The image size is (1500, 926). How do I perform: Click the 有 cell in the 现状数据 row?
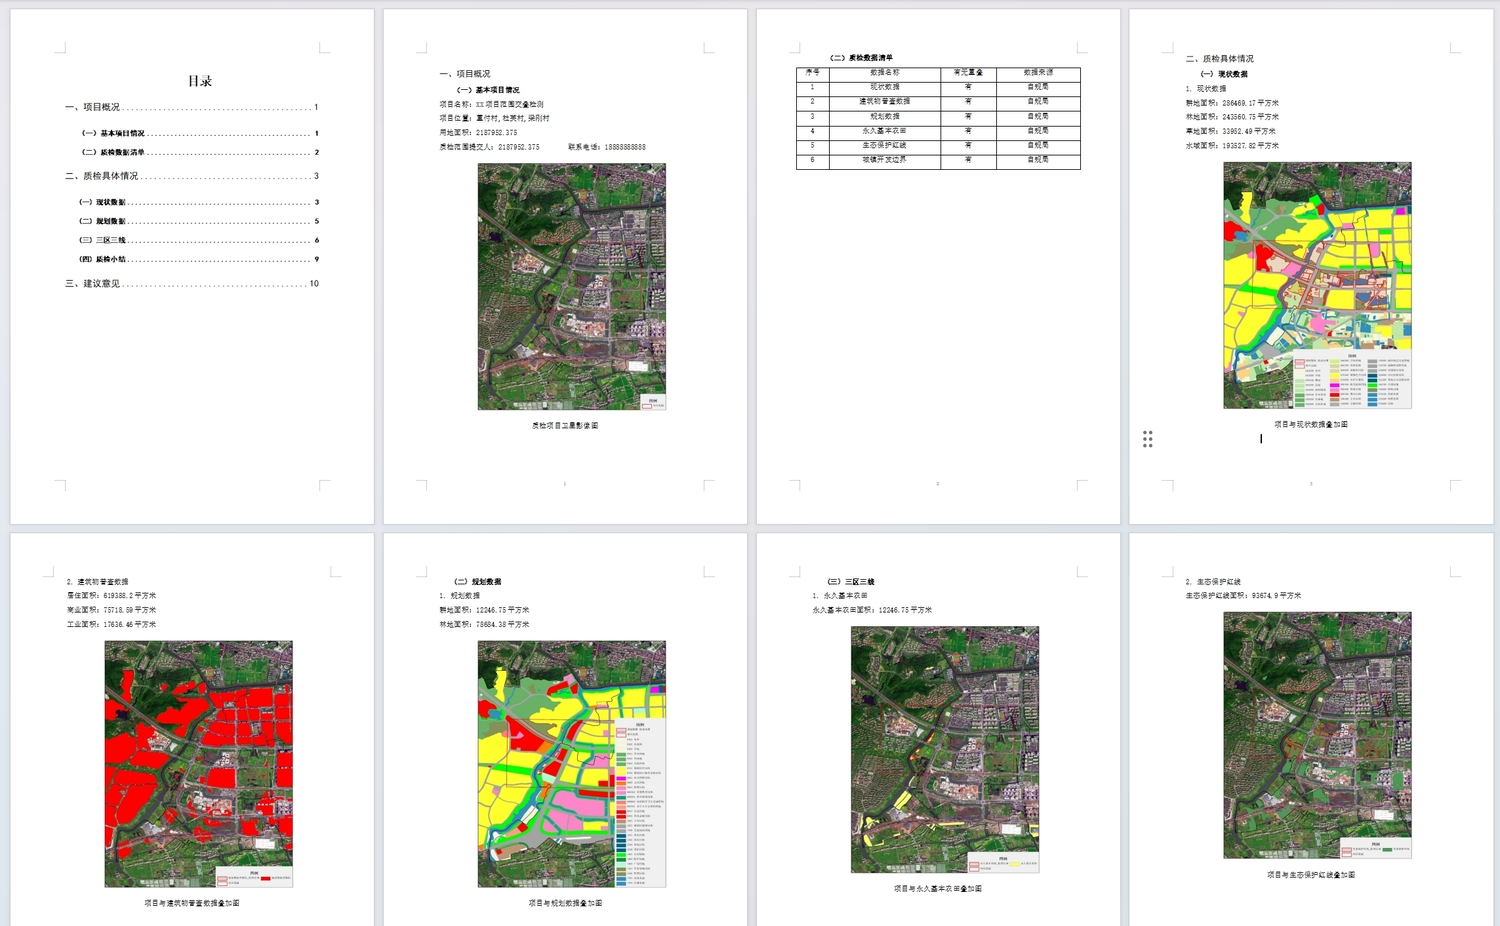(968, 87)
